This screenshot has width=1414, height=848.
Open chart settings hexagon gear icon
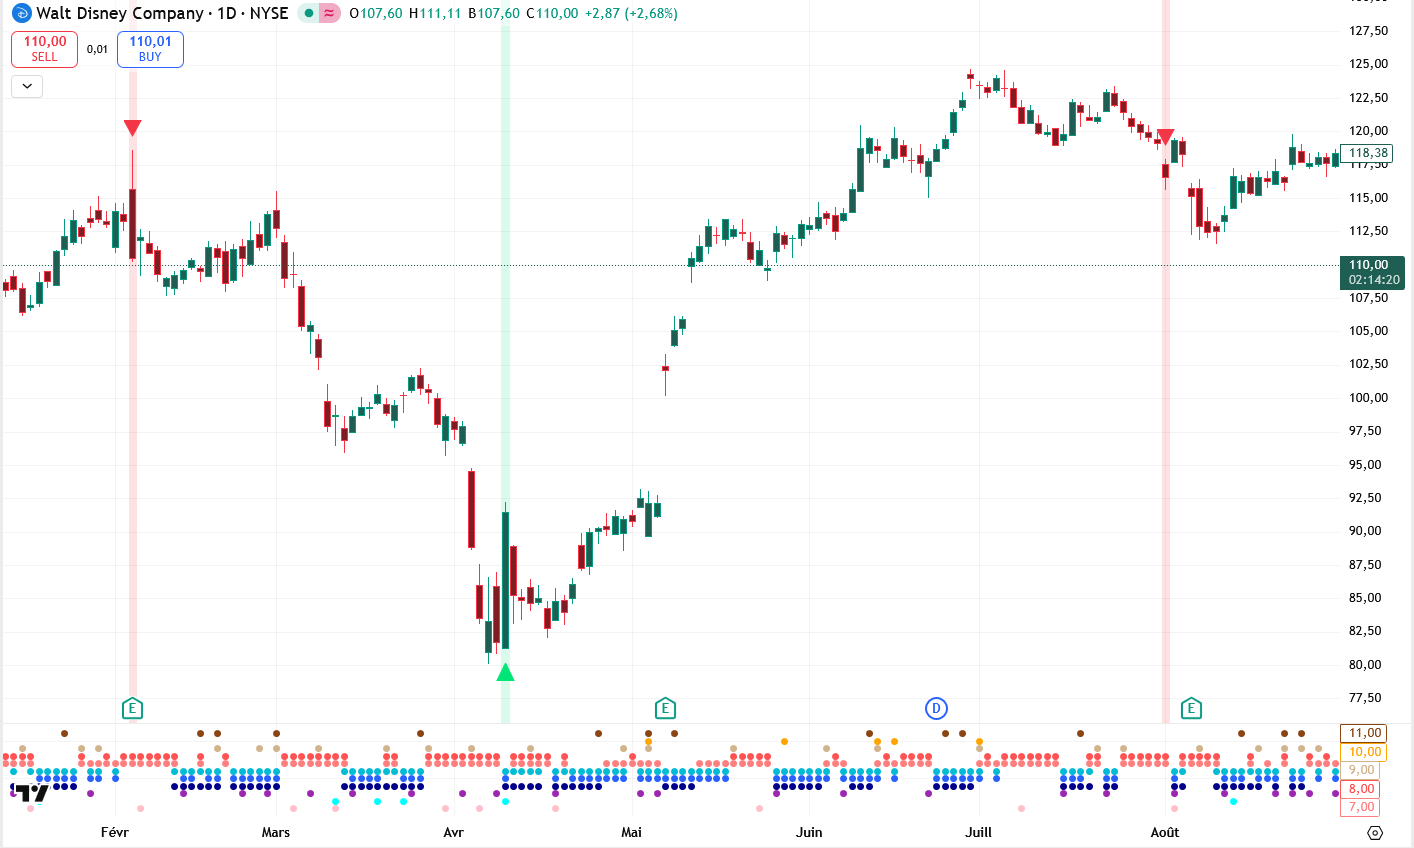point(1375,832)
